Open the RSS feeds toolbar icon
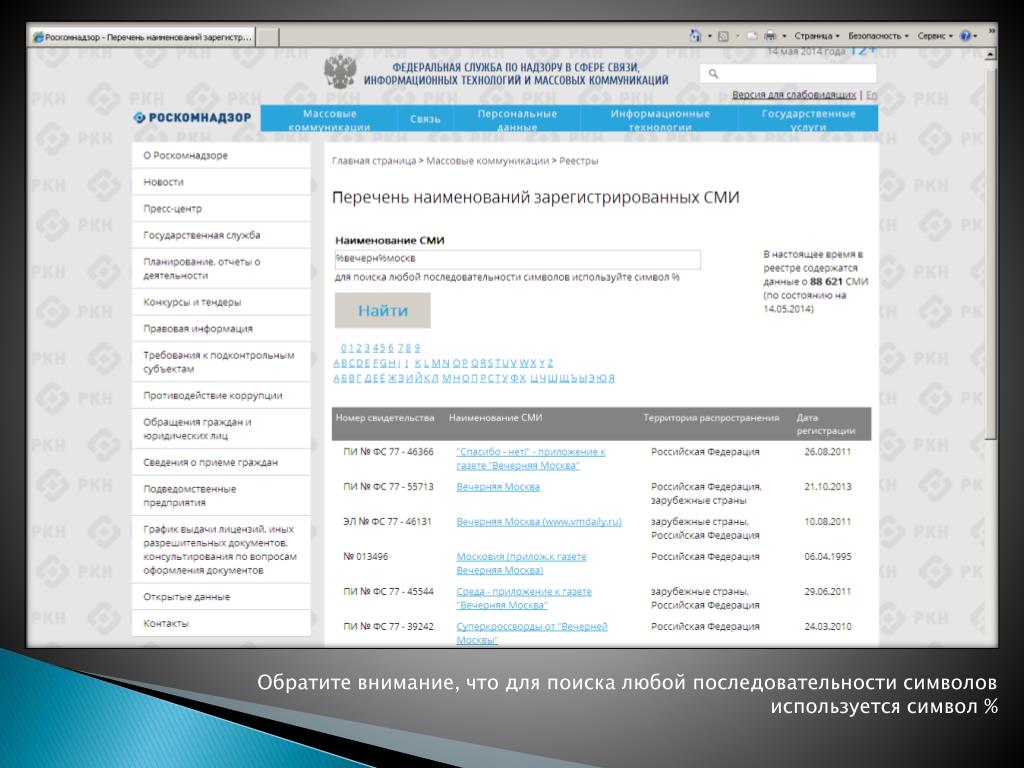The image size is (1024, 768). point(723,37)
